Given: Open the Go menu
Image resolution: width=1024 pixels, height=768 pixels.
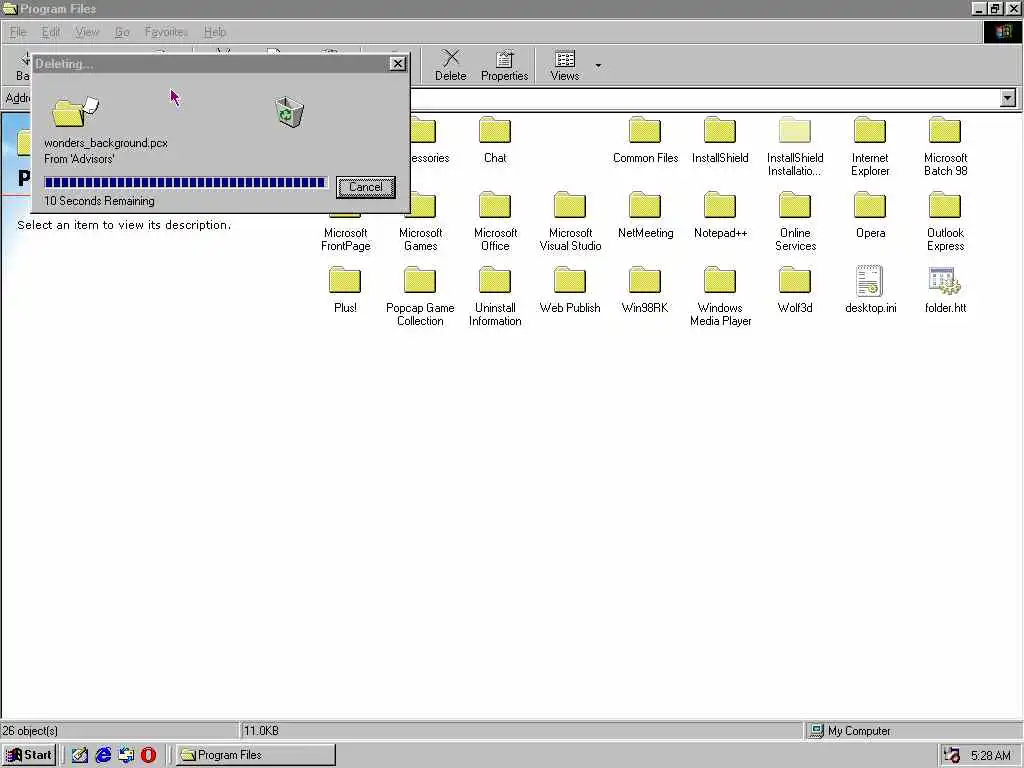Looking at the screenshot, I should (x=121, y=31).
